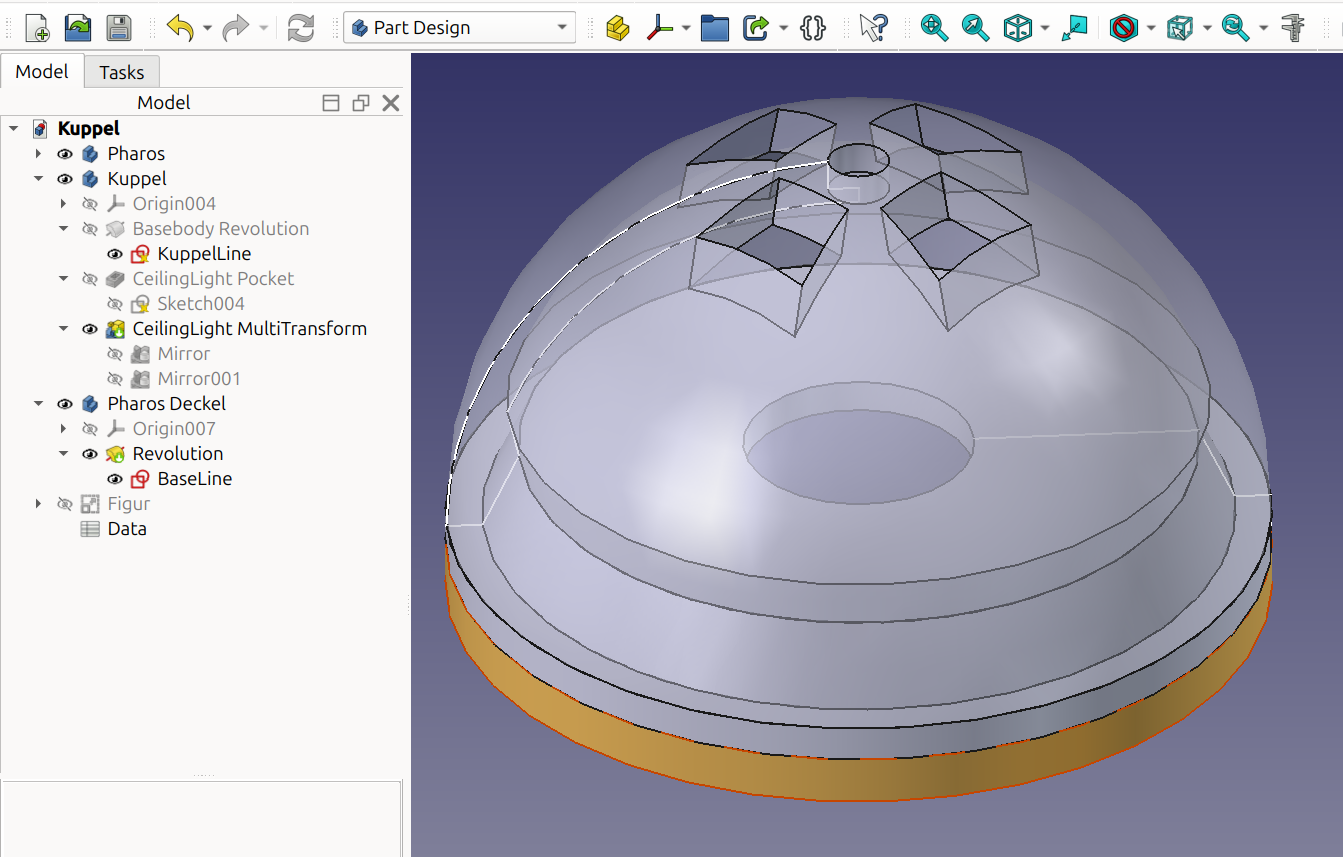
Task: Click the Draw Style icon
Action: point(1124,28)
